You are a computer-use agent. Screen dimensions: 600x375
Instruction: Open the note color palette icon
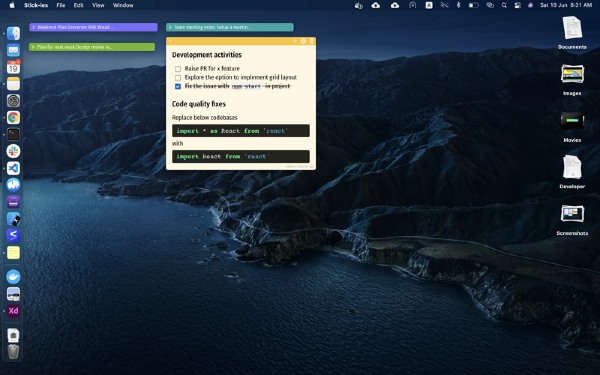point(303,41)
